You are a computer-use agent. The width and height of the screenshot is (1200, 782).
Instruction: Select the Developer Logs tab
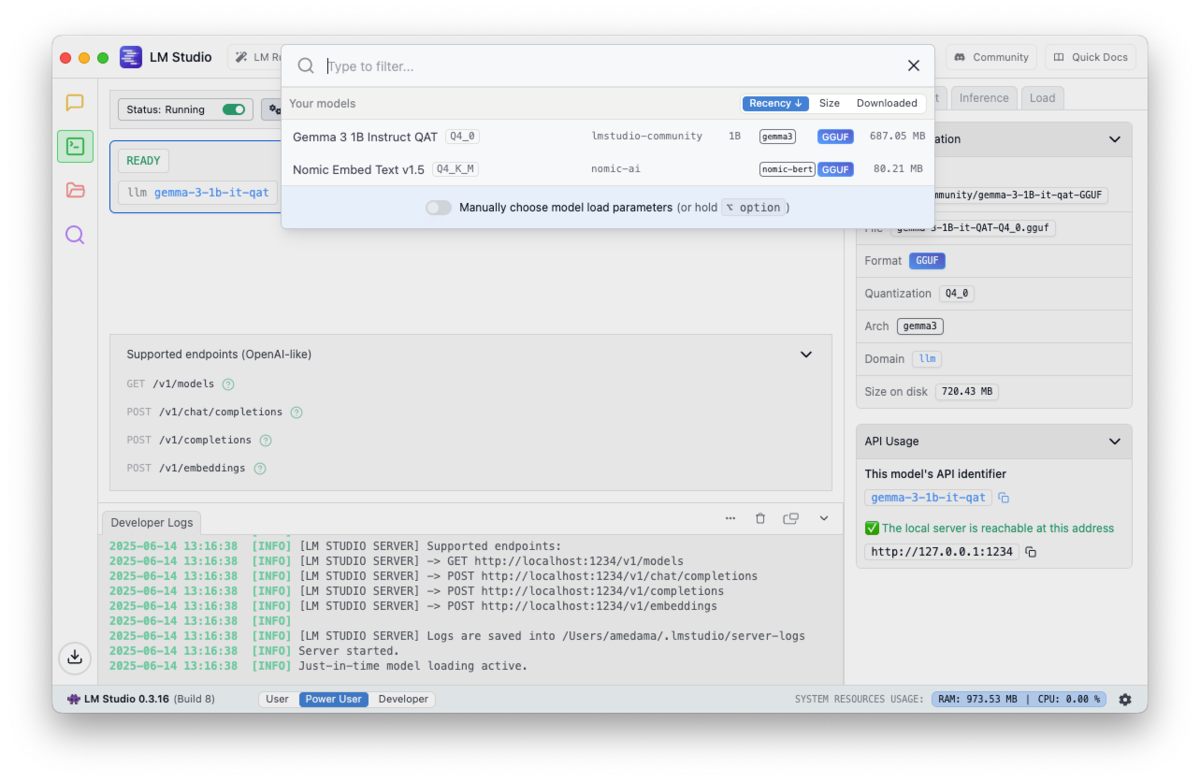pos(152,523)
